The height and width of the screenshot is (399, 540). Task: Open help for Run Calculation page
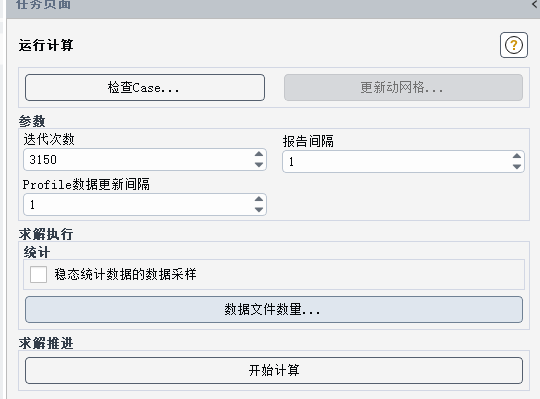pos(513,45)
